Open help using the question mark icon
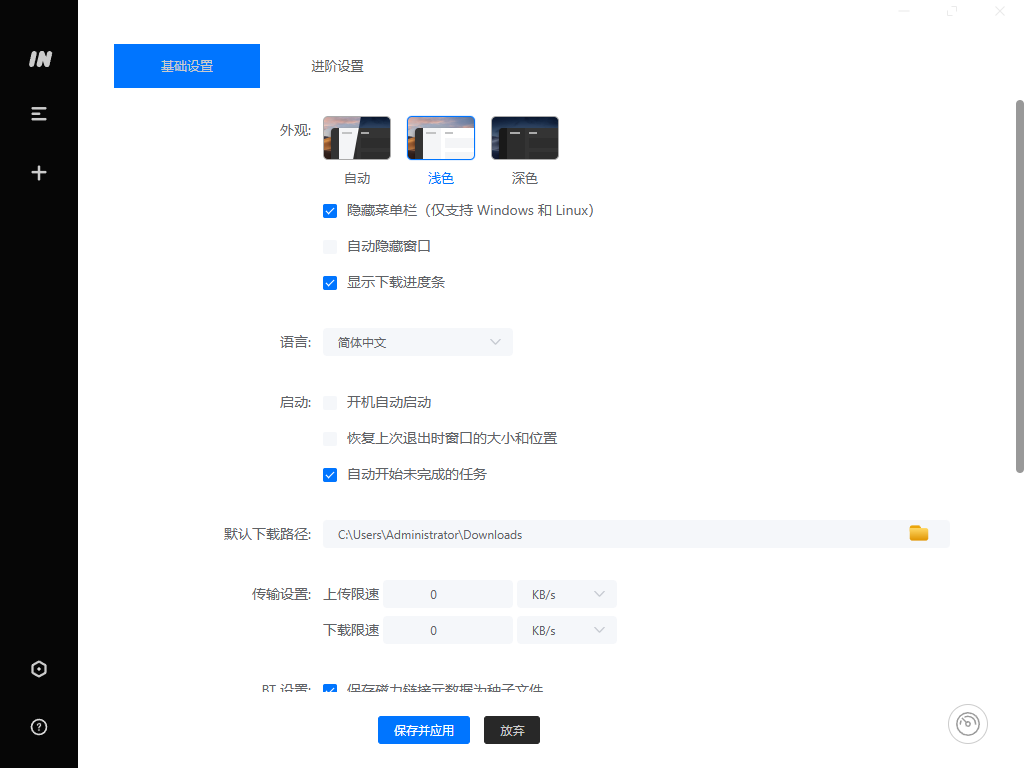 (x=38, y=727)
